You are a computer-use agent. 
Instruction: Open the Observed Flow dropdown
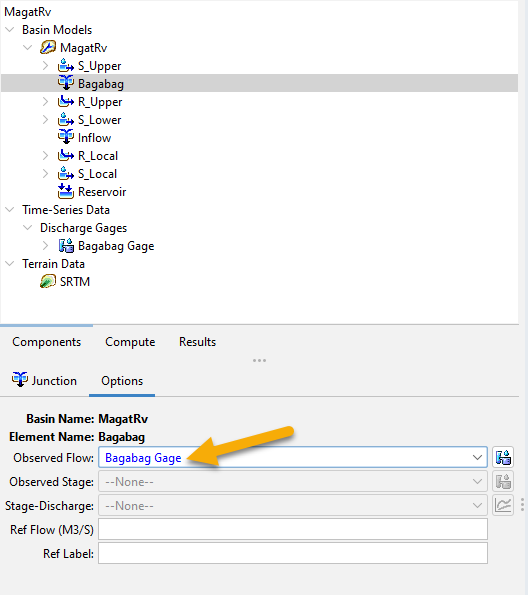(x=293, y=457)
